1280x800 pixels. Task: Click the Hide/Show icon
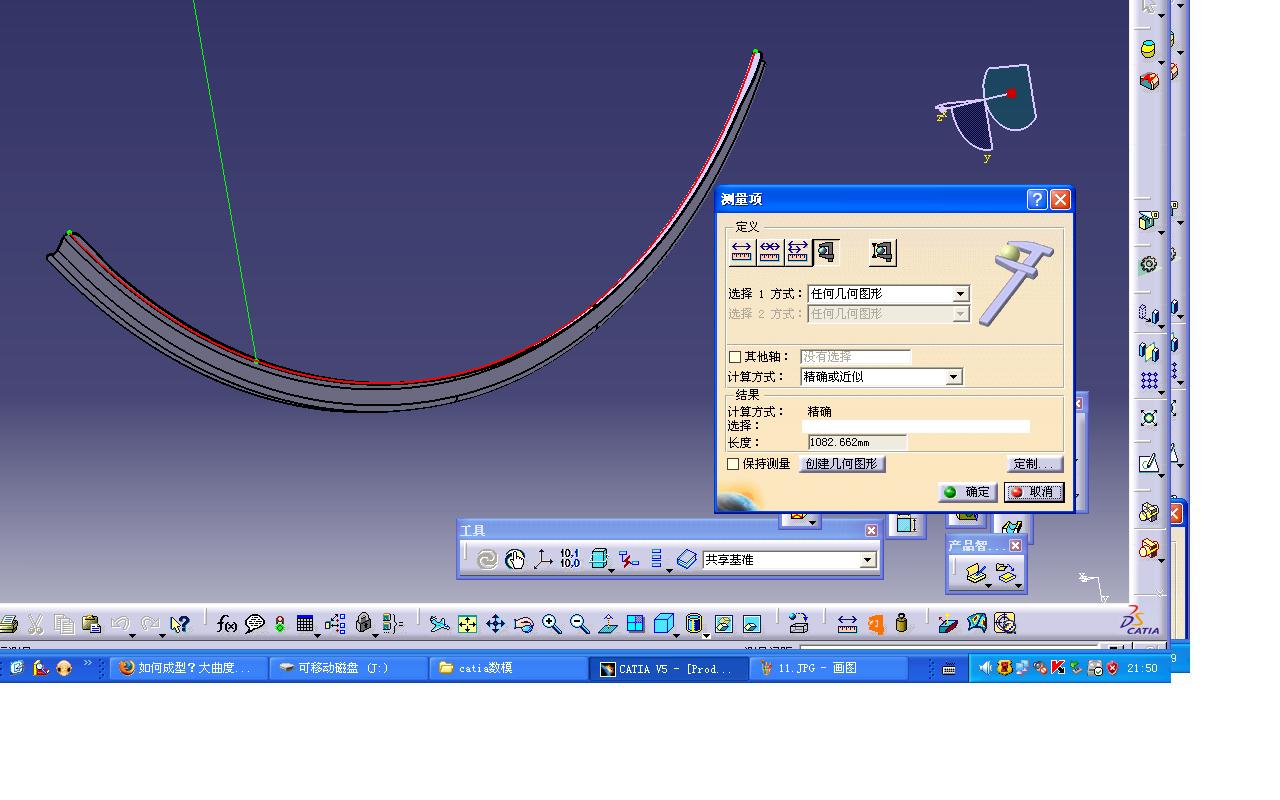723,624
